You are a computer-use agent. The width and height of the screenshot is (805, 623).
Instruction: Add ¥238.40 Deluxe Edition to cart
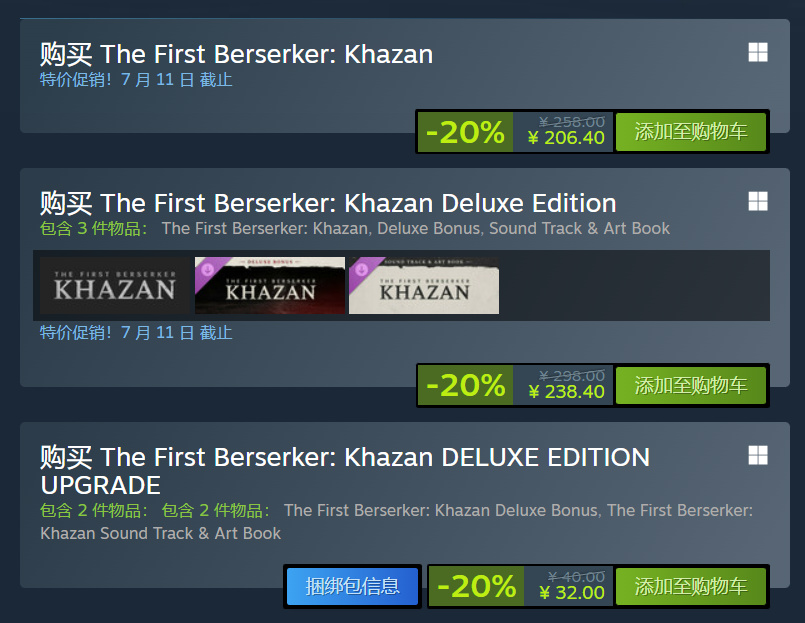(x=690, y=386)
